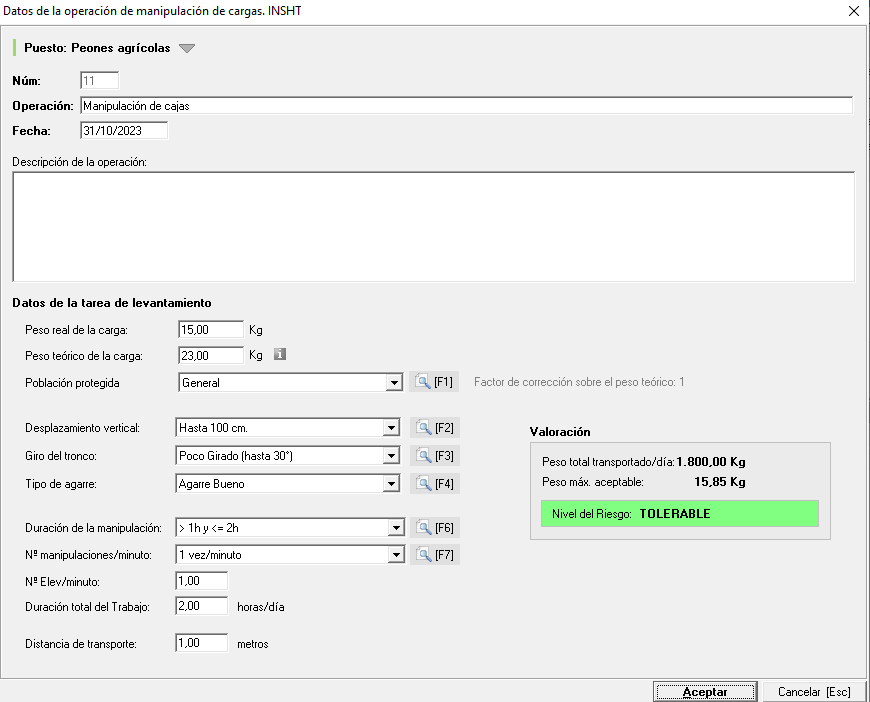This screenshot has width=870, height=702.
Task: Click the F1 lookup icon for Población protegida
Action: click(x=434, y=382)
